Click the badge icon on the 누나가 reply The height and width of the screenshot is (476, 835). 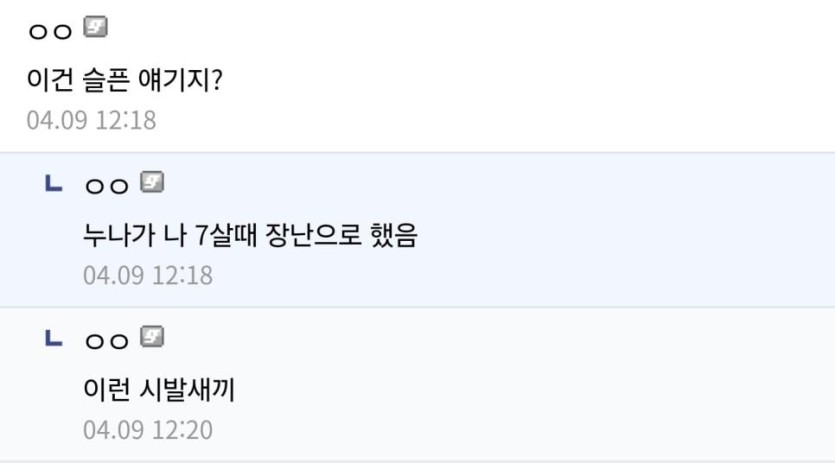point(152,183)
